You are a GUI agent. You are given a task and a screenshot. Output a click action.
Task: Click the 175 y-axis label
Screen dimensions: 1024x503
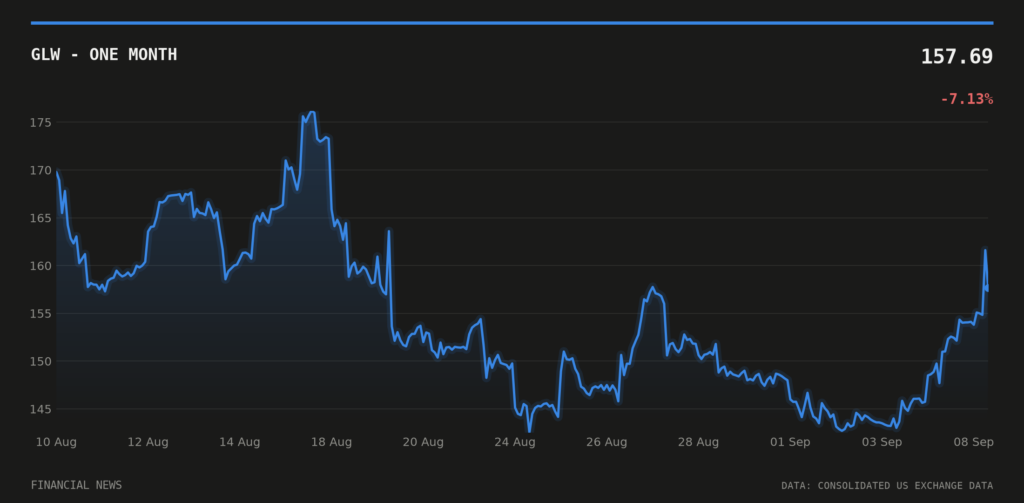pyautogui.click(x=40, y=123)
